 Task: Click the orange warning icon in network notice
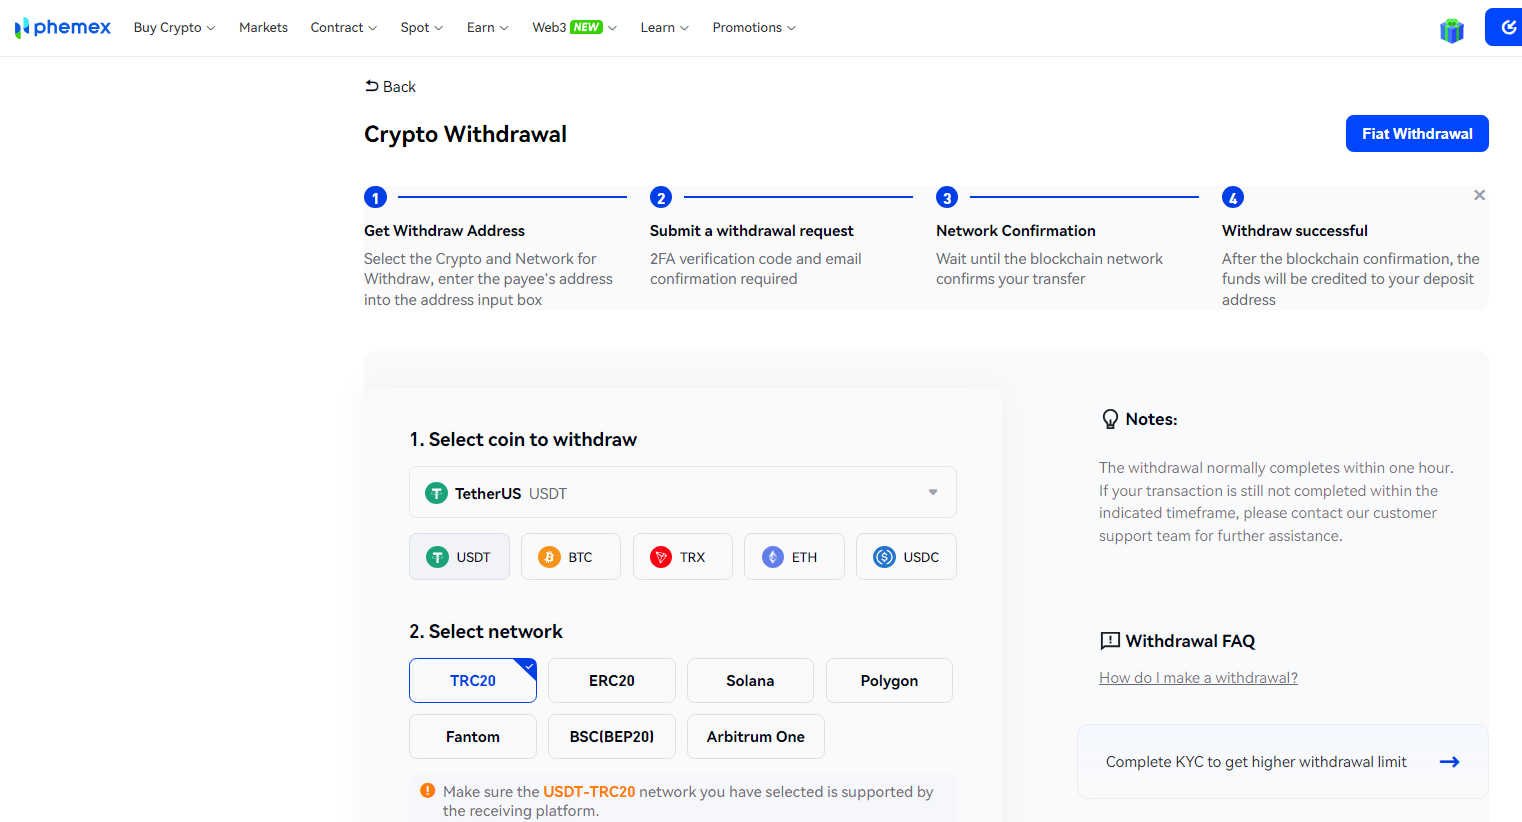427,791
